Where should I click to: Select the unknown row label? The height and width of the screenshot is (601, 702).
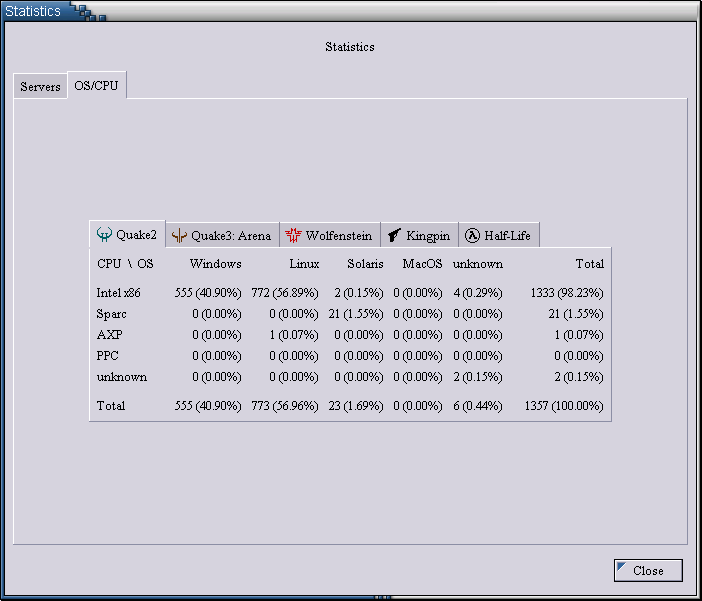tap(122, 377)
